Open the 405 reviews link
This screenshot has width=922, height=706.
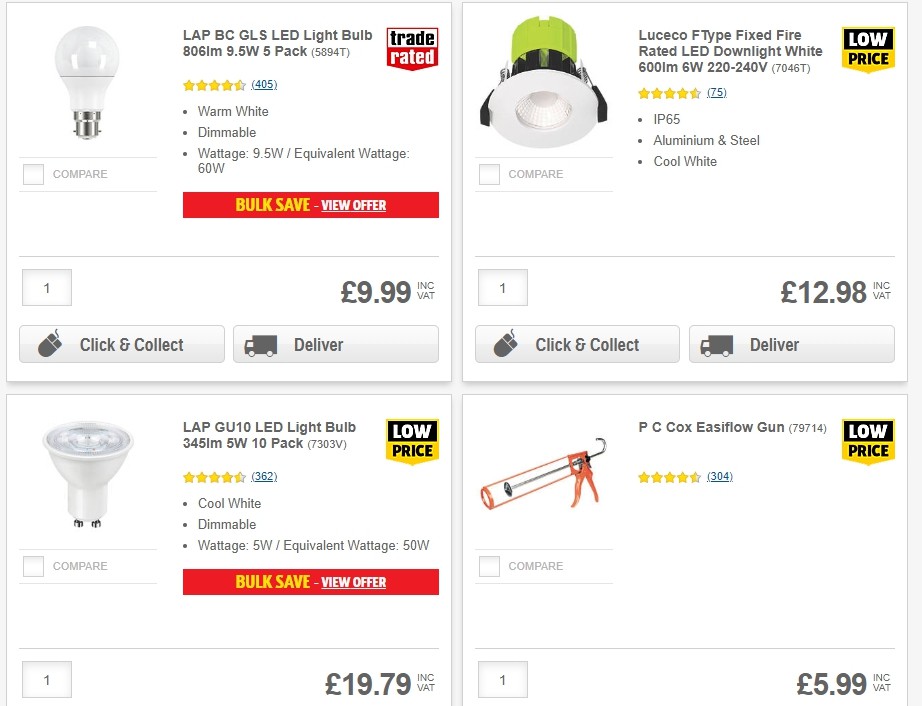tap(264, 85)
